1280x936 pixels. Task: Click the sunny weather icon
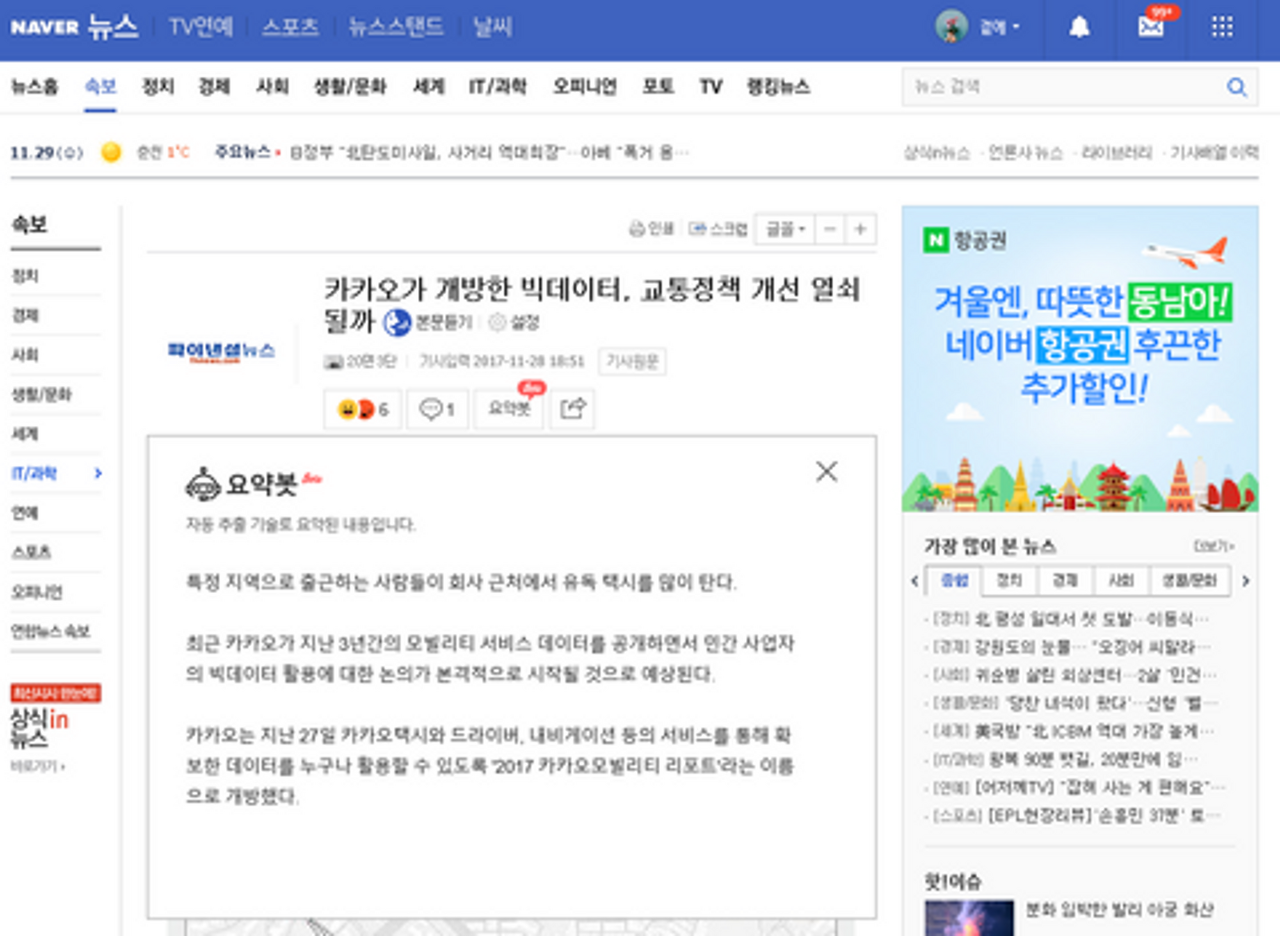click(111, 152)
